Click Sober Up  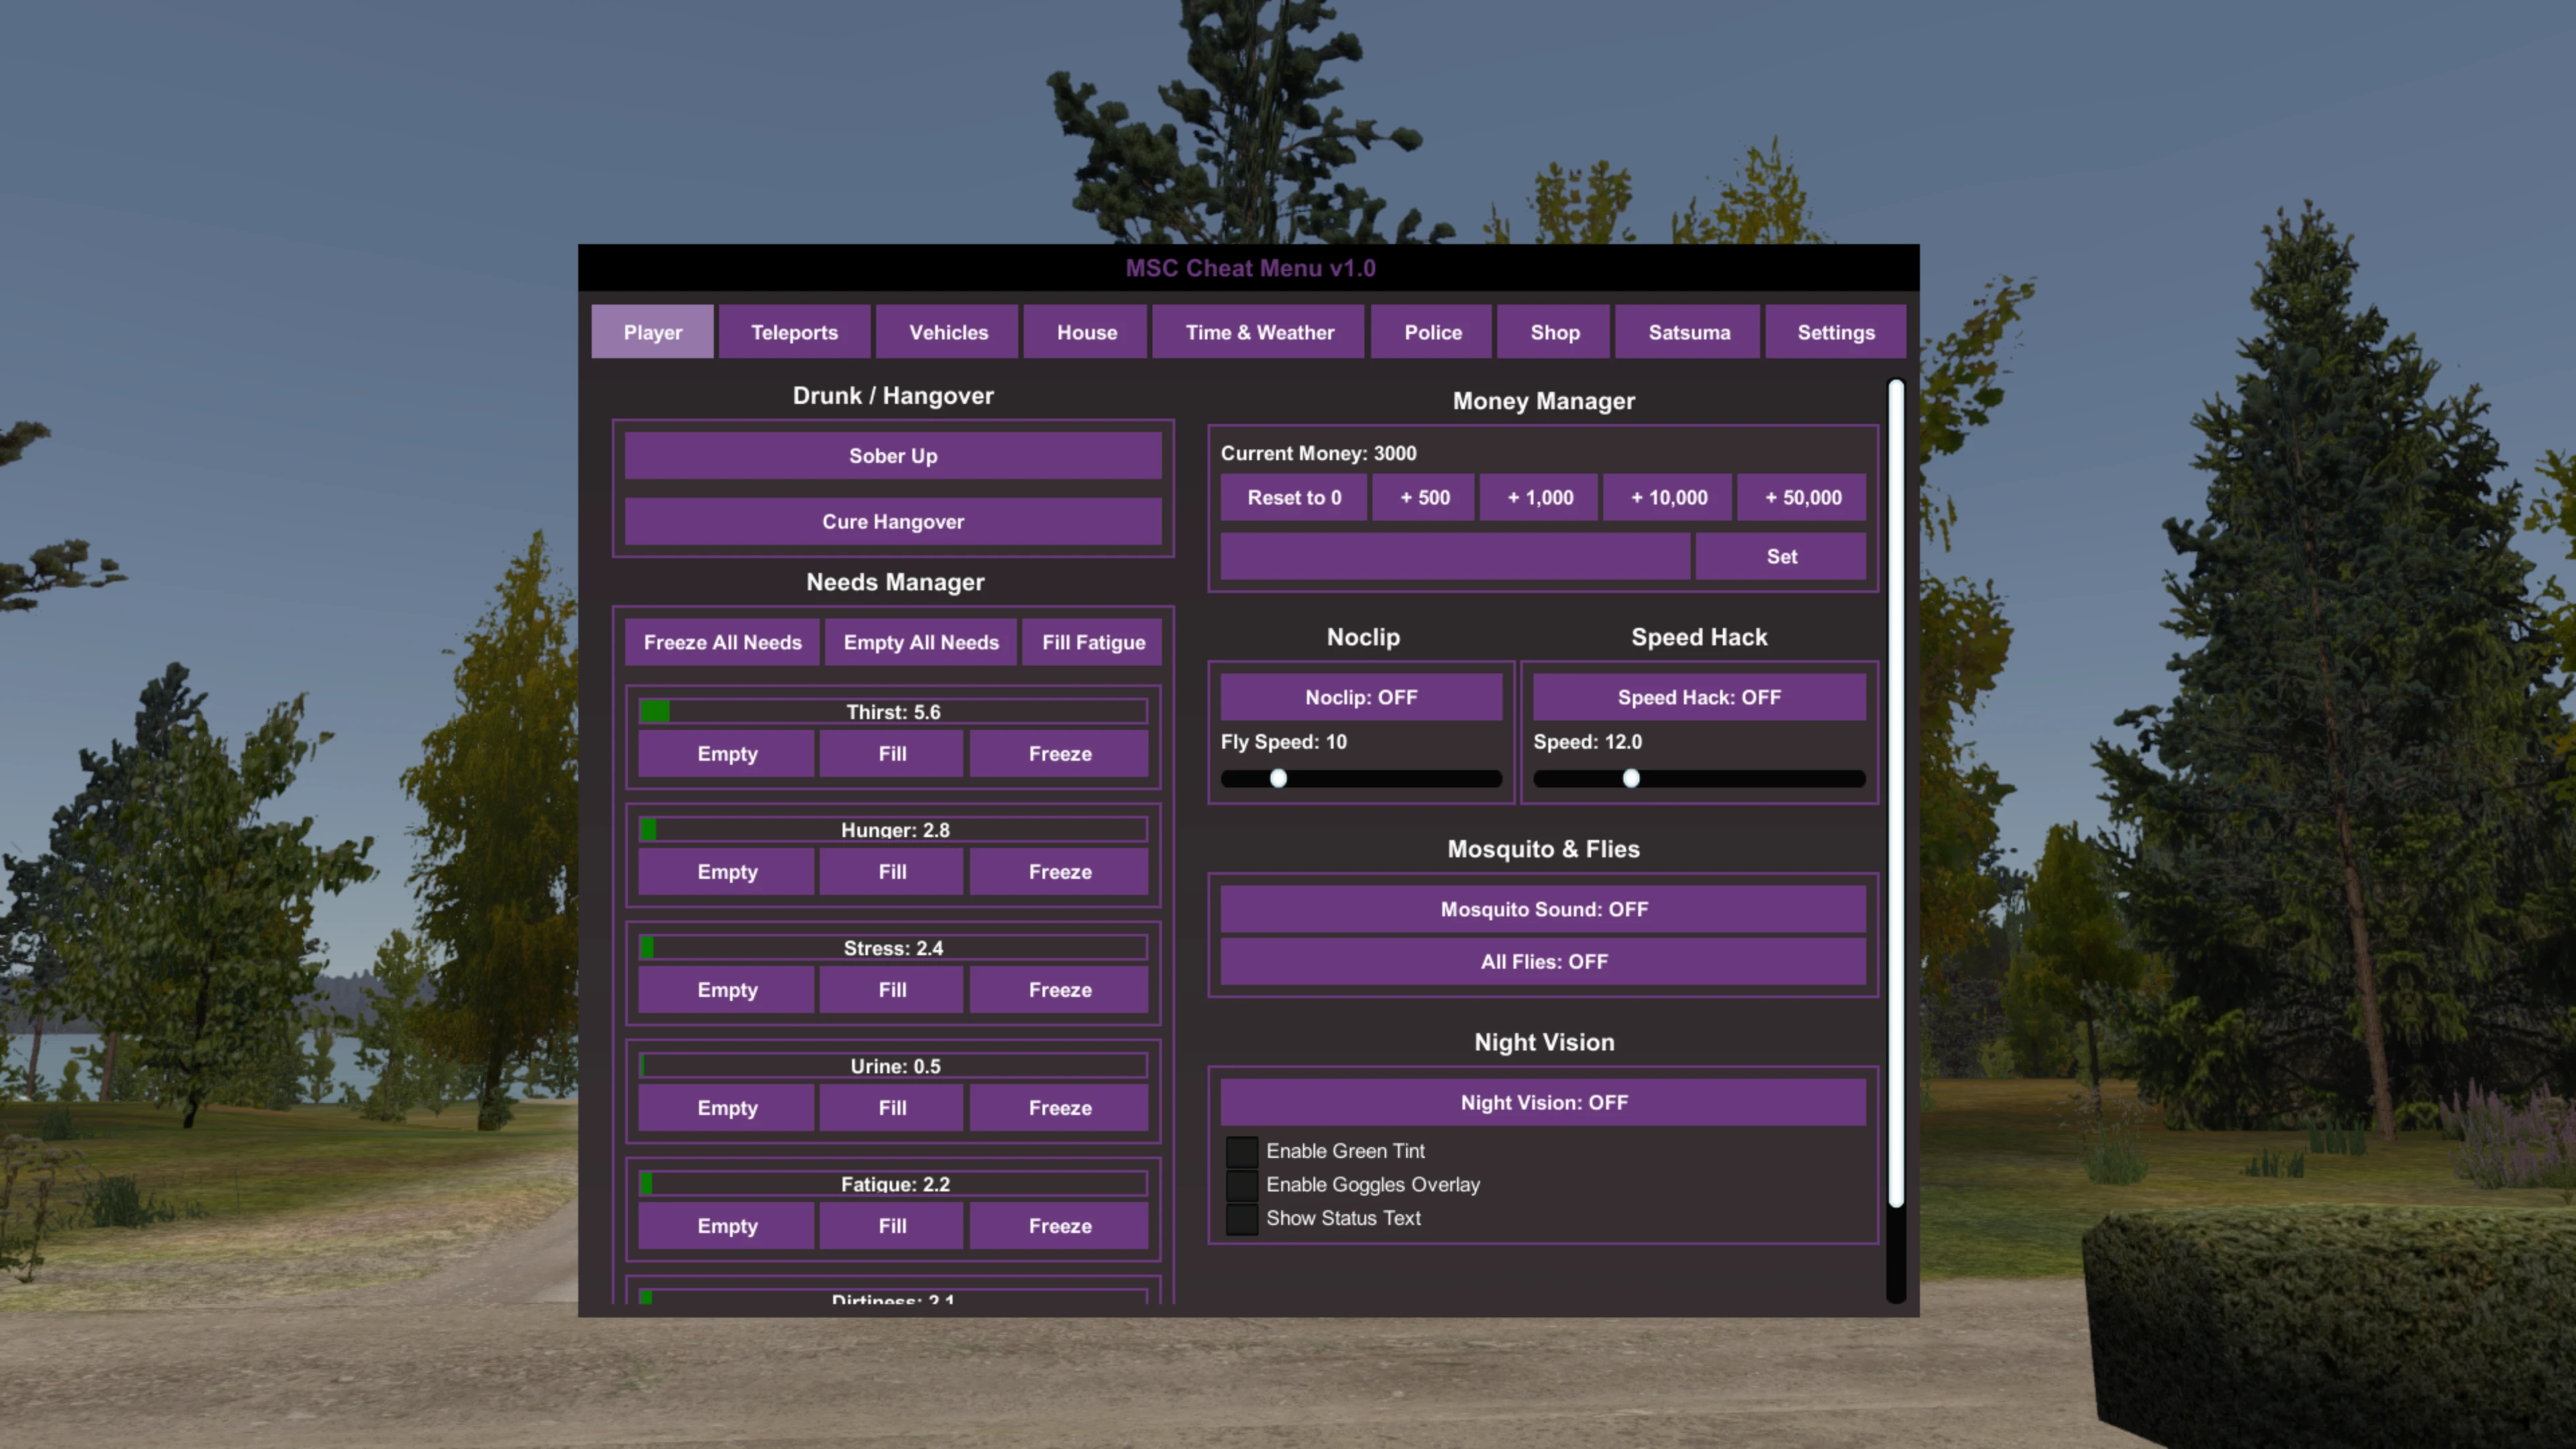pos(892,455)
